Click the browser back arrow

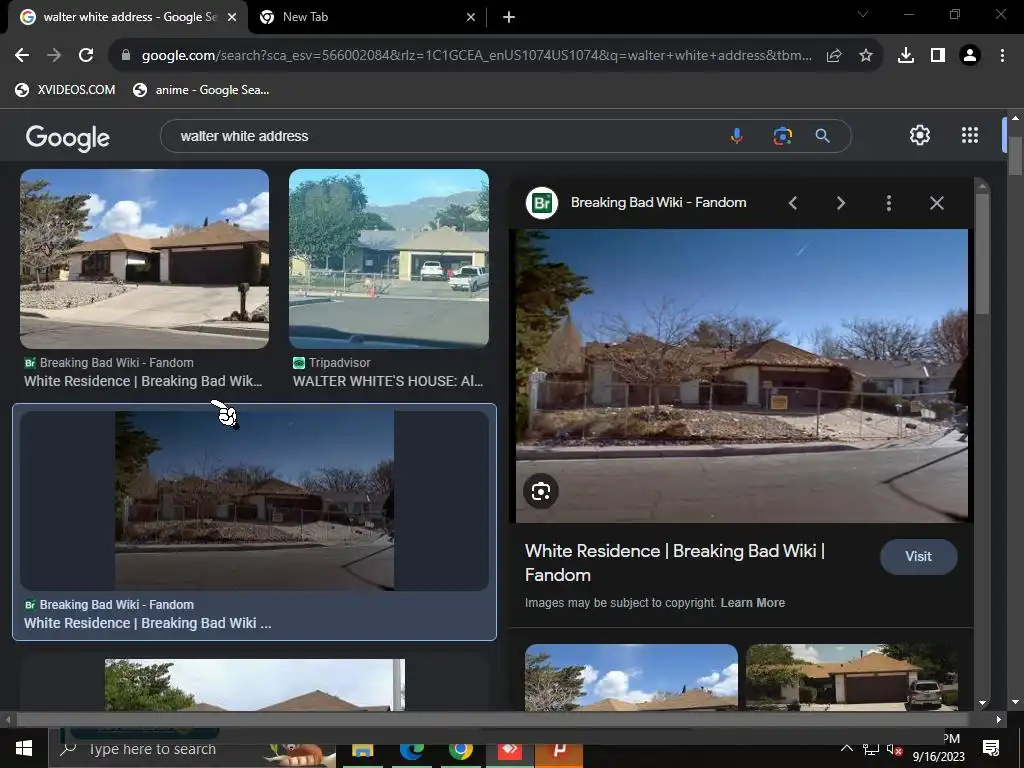click(x=22, y=56)
